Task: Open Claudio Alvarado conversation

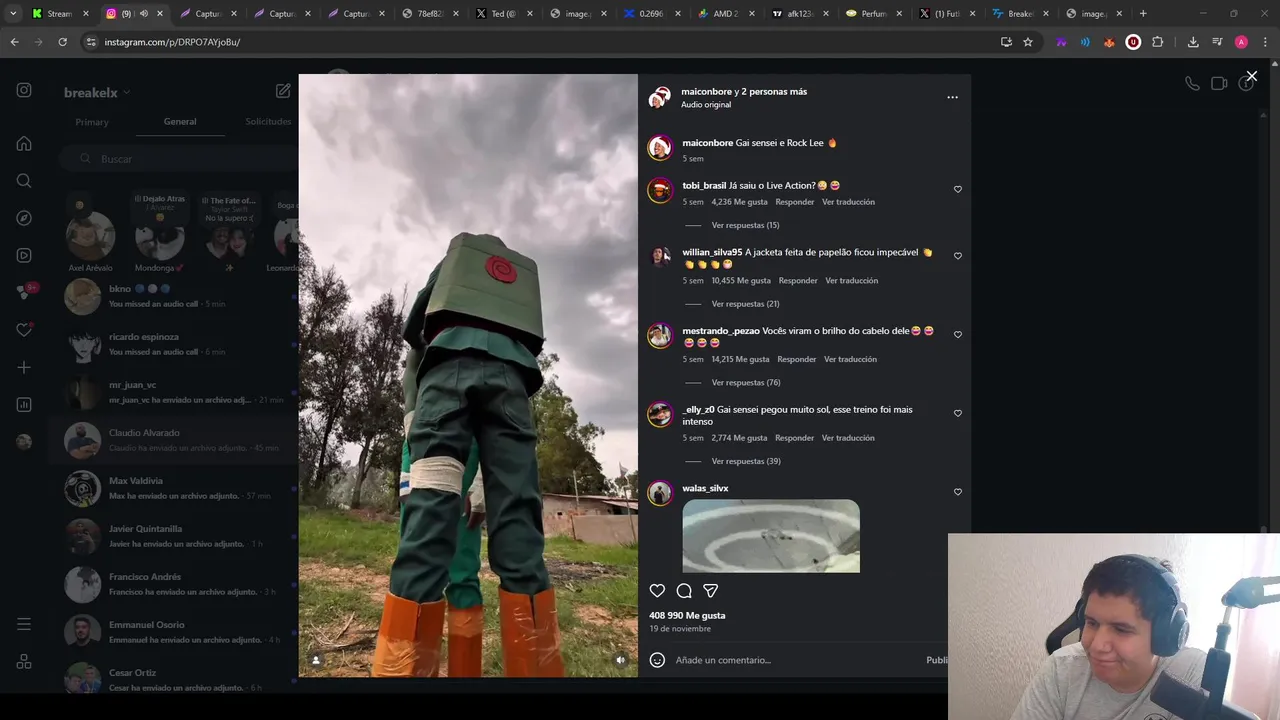Action: point(173,440)
